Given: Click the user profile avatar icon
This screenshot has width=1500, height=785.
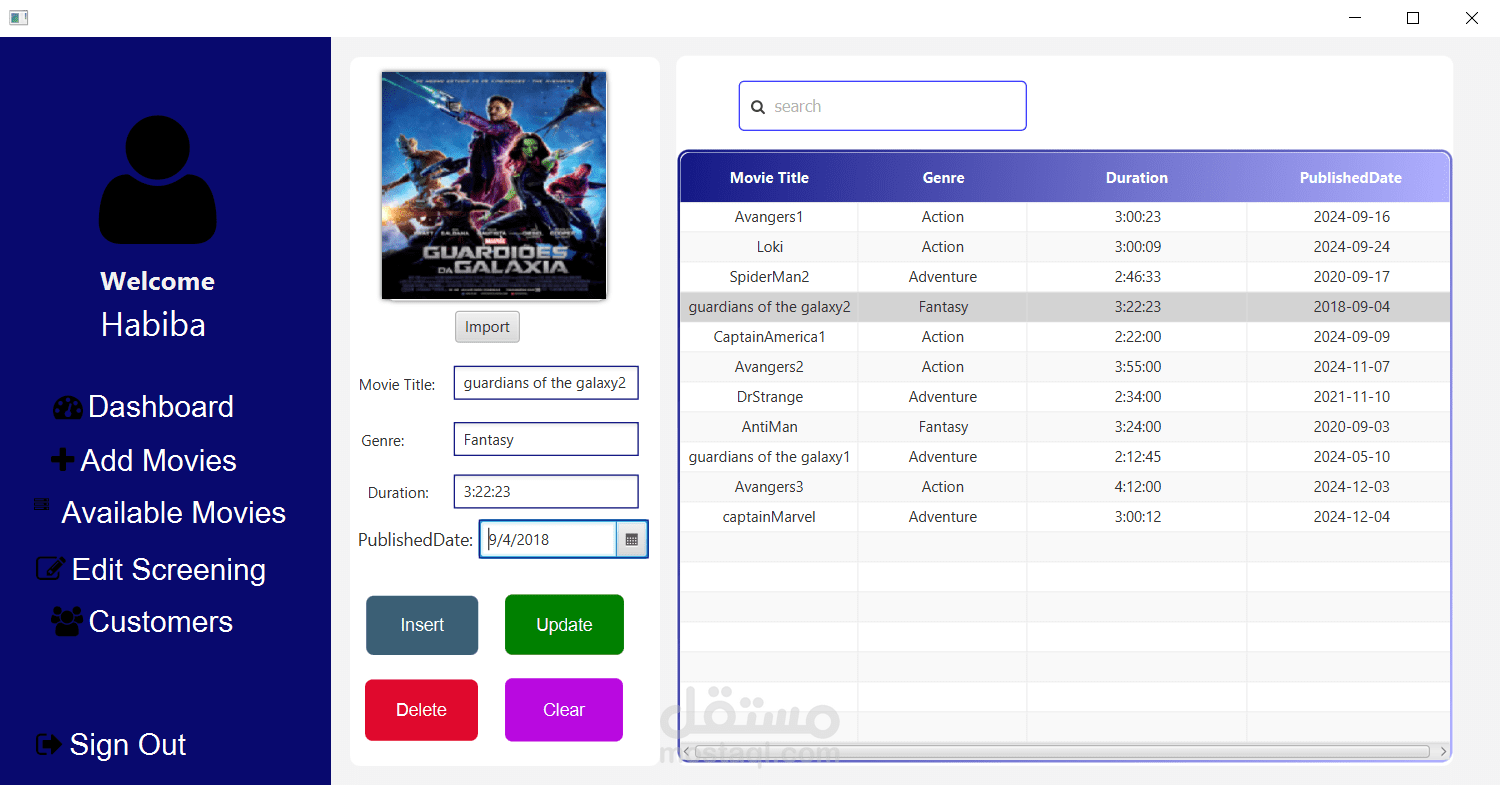Looking at the screenshot, I should tap(157, 180).
